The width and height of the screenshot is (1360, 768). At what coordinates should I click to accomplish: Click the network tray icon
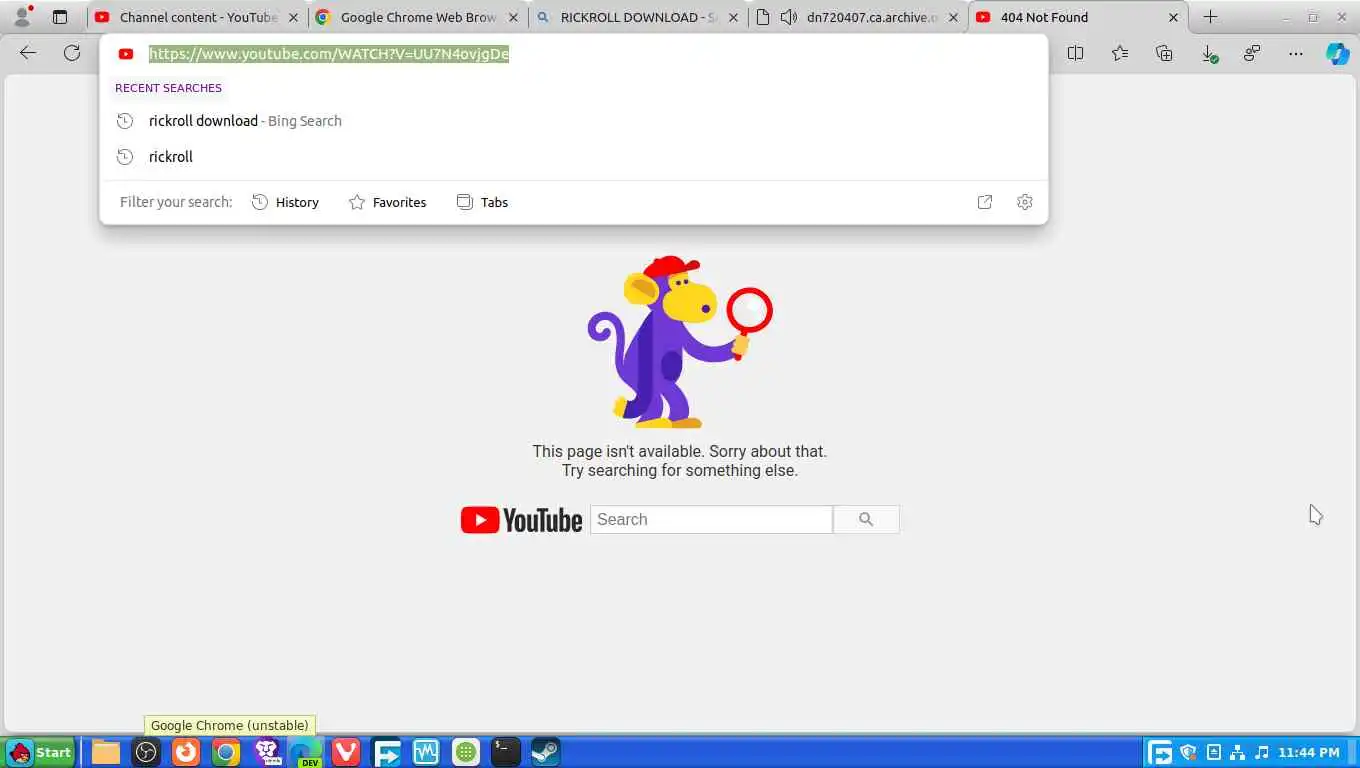click(x=1237, y=752)
